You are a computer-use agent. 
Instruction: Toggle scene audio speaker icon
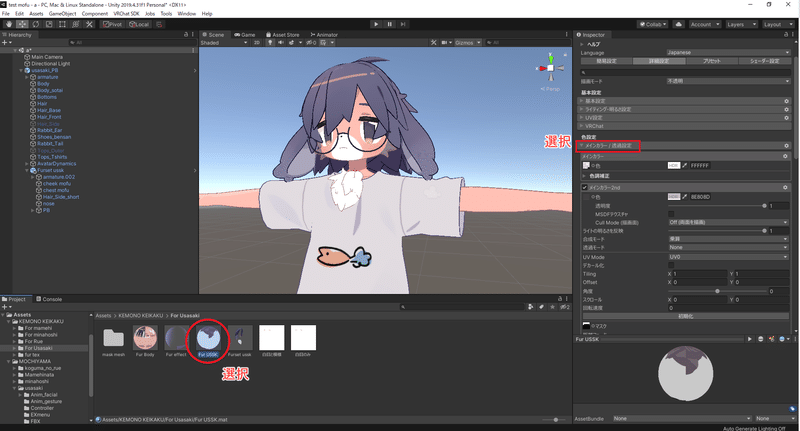point(280,42)
